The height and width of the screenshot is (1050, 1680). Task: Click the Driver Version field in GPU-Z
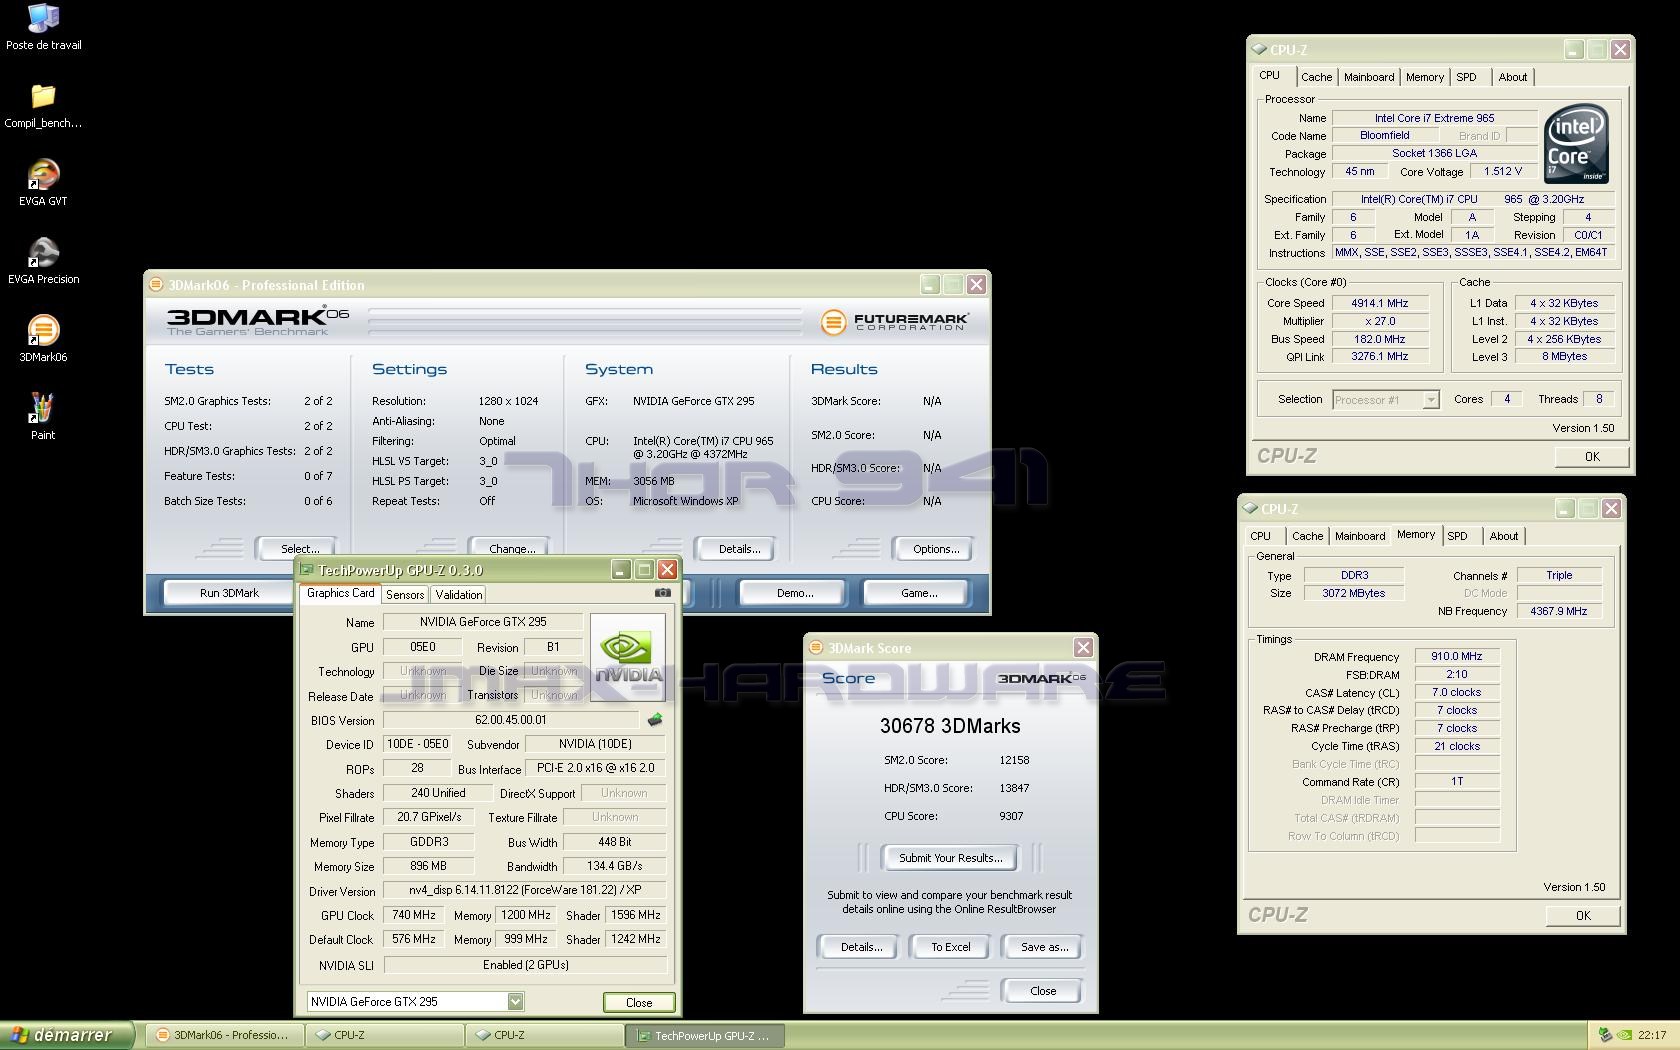(x=525, y=890)
